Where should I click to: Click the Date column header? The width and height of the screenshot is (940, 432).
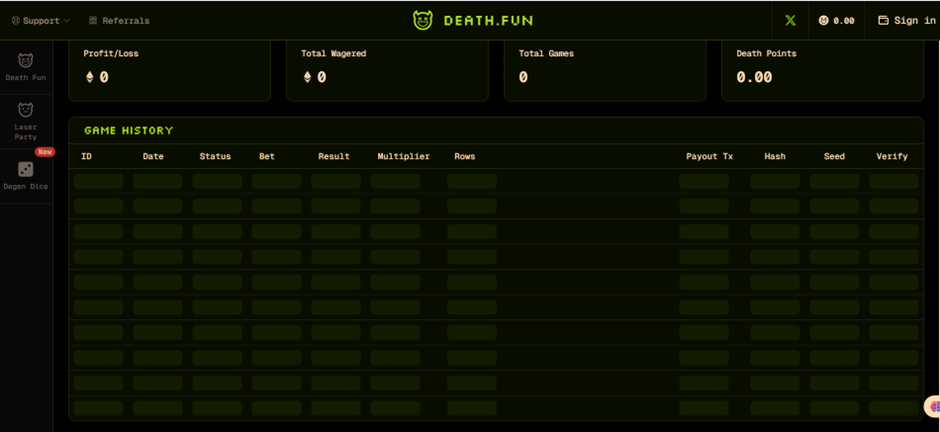point(153,156)
